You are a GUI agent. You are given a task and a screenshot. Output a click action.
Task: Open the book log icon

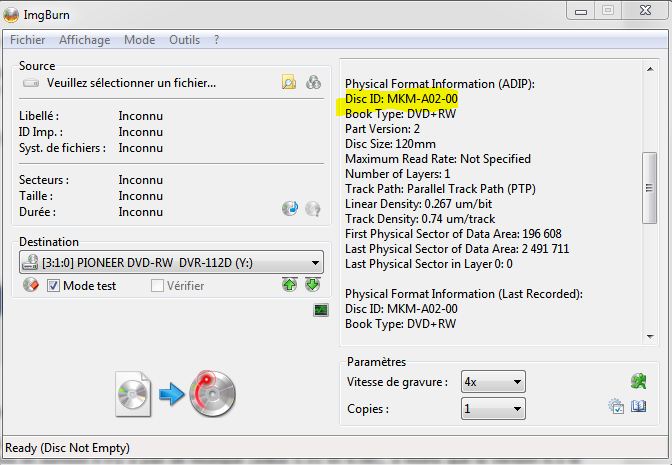pyautogui.click(x=639, y=406)
